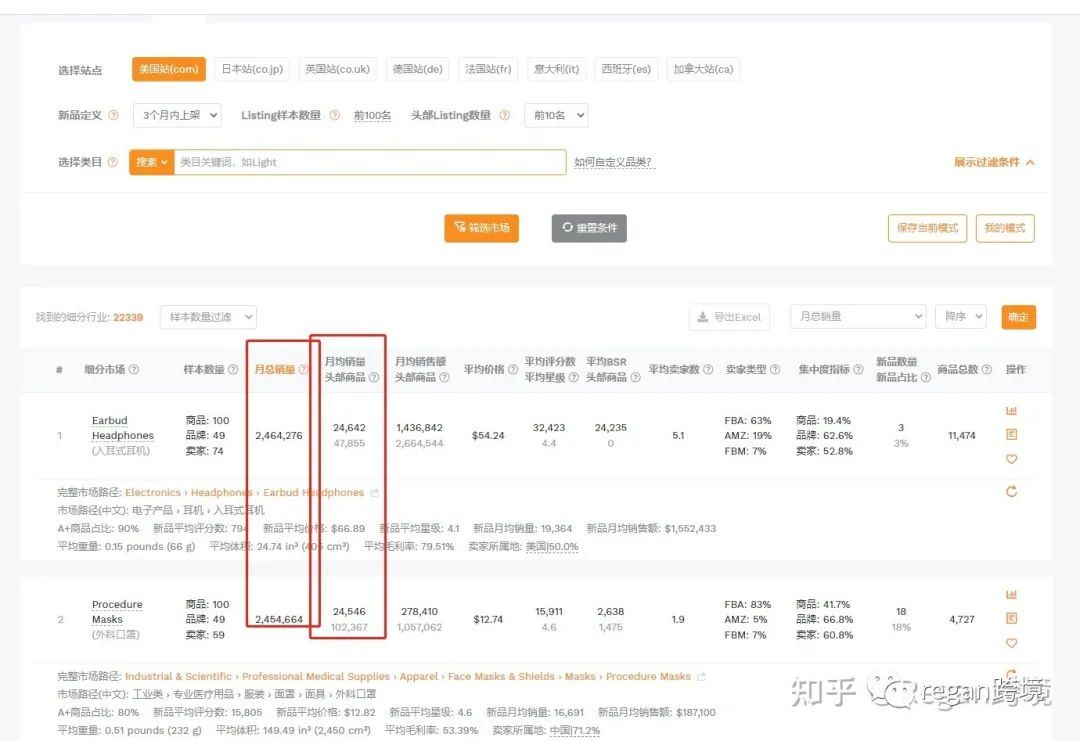1080x741 pixels.
Task: Open the 月总销量 sort field dropdown
Action: (x=858, y=316)
